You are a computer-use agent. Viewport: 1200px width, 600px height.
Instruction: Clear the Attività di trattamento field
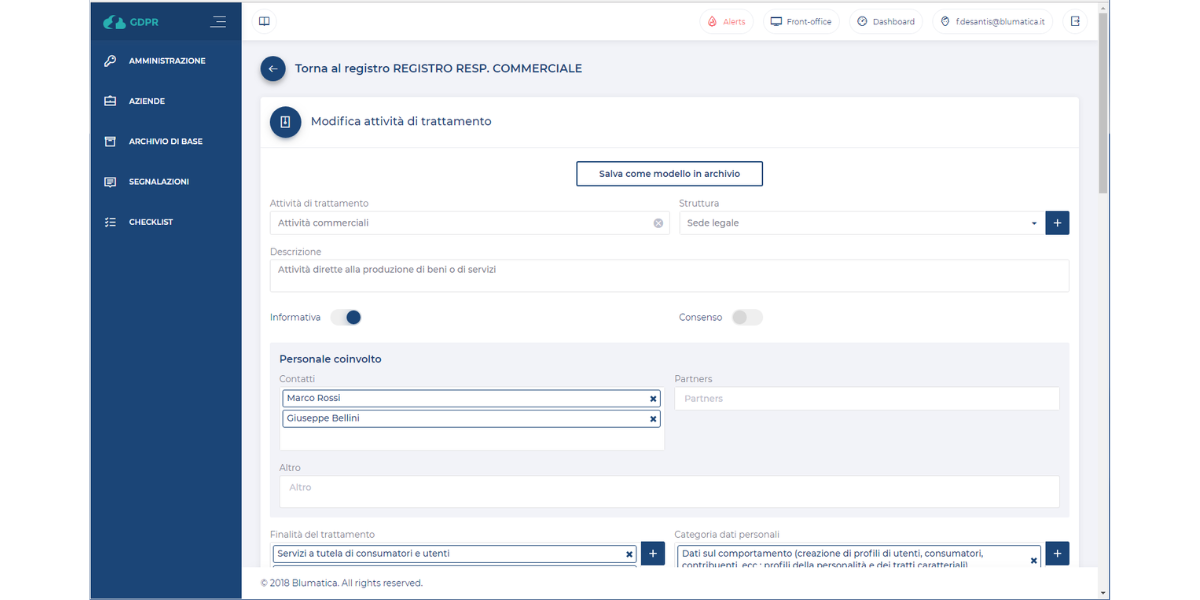coord(658,223)
